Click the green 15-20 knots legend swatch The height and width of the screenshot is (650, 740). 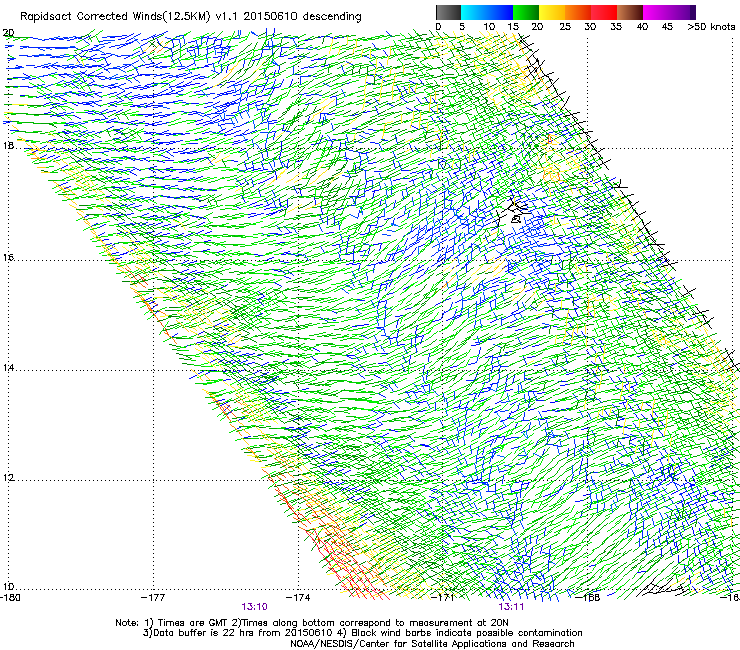(526, 12)
